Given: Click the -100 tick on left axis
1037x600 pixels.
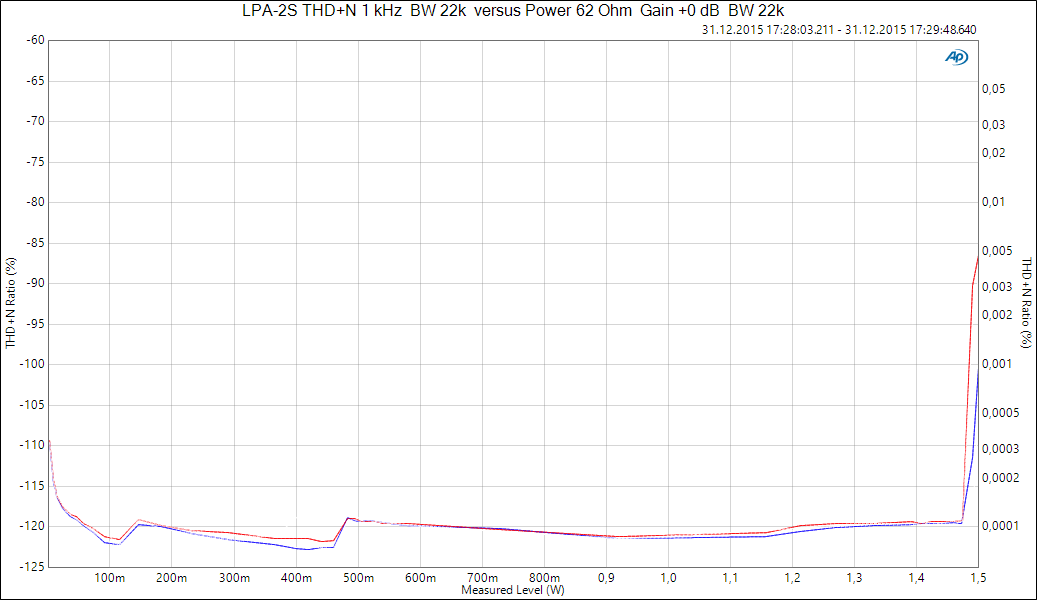Looking at the screenshot, I should pos(30,364).
